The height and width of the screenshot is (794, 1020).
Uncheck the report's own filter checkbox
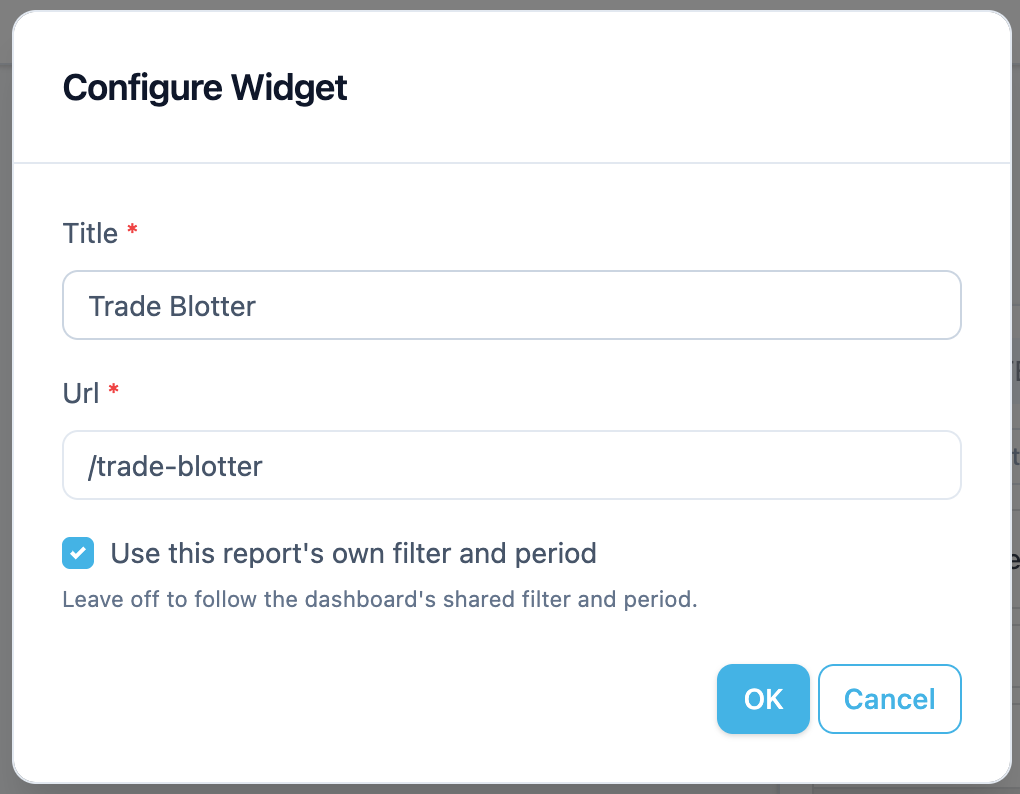[x=78, y=553]
